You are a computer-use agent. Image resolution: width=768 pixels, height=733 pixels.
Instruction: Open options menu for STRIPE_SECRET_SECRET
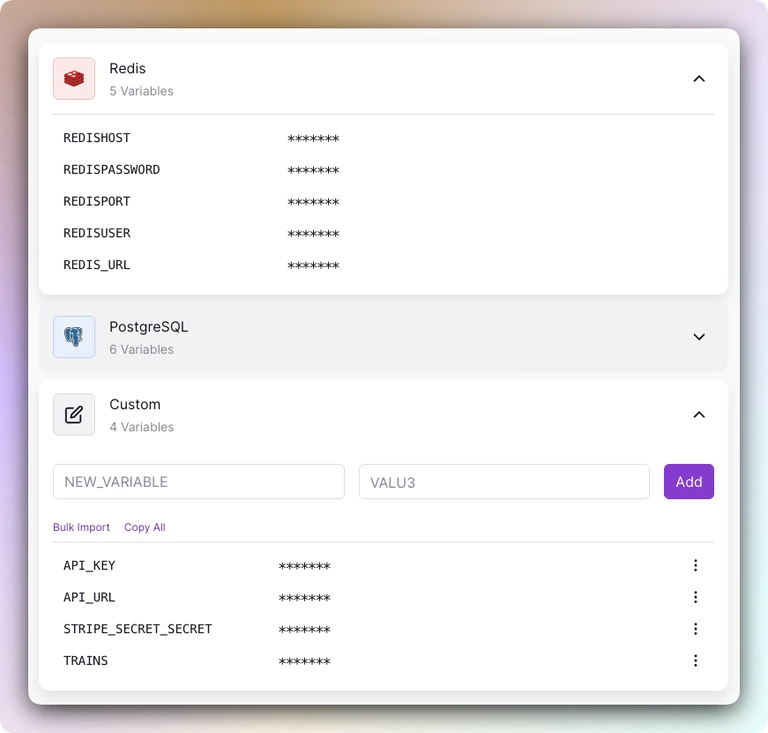pyautogui.click(x=695, y=629)
